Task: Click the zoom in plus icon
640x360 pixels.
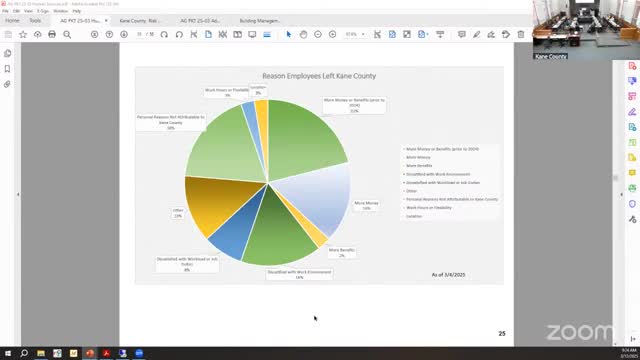Action: click(x=333, y=34)
